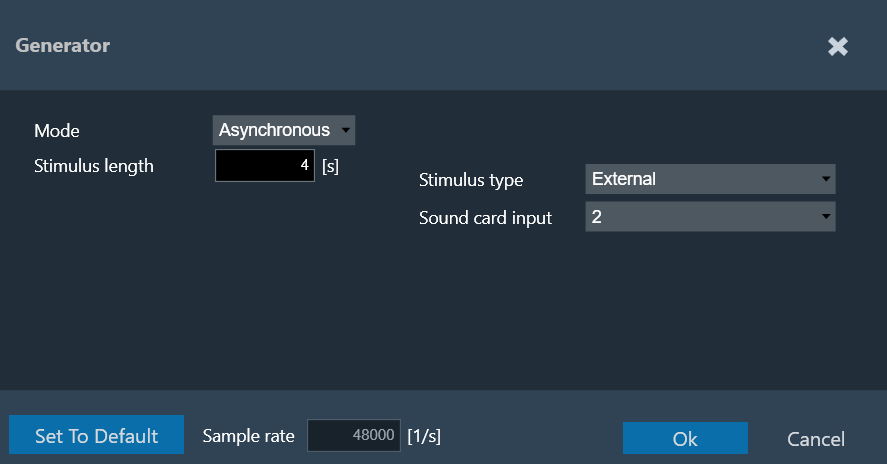887x464 pixels.
Task: Click the Sample rate label
Action: pos(248,436)
